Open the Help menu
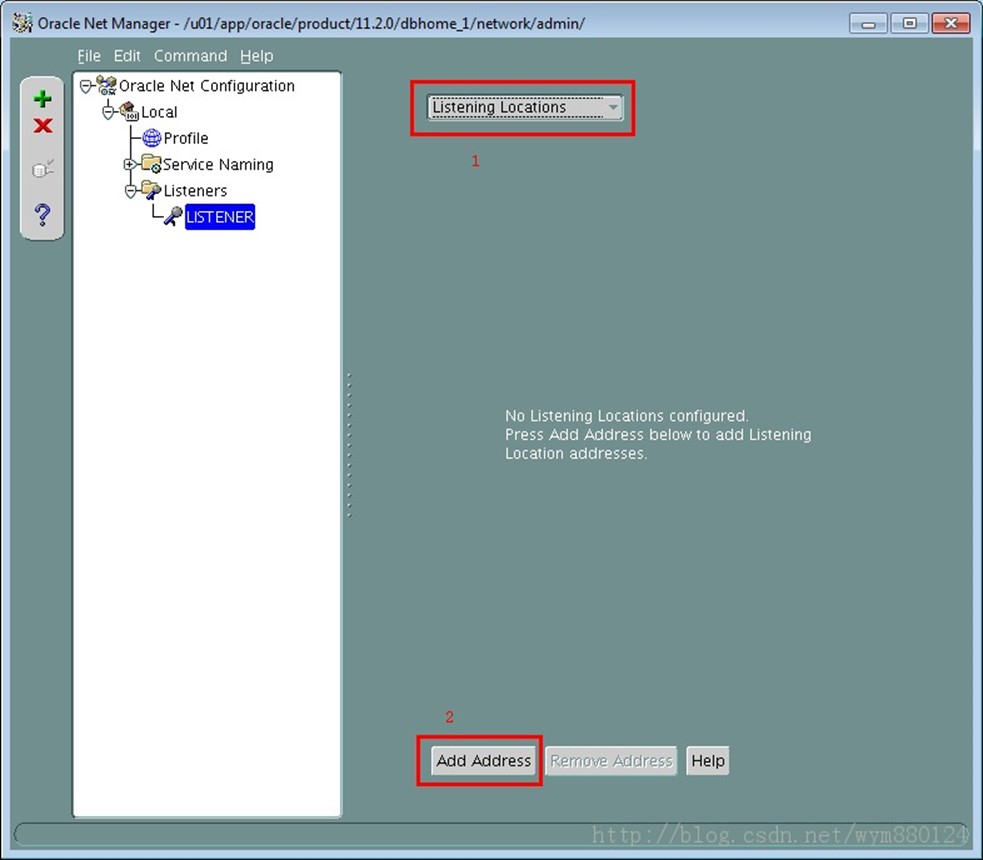The image size is (983, 860). [x=256, y=56]
